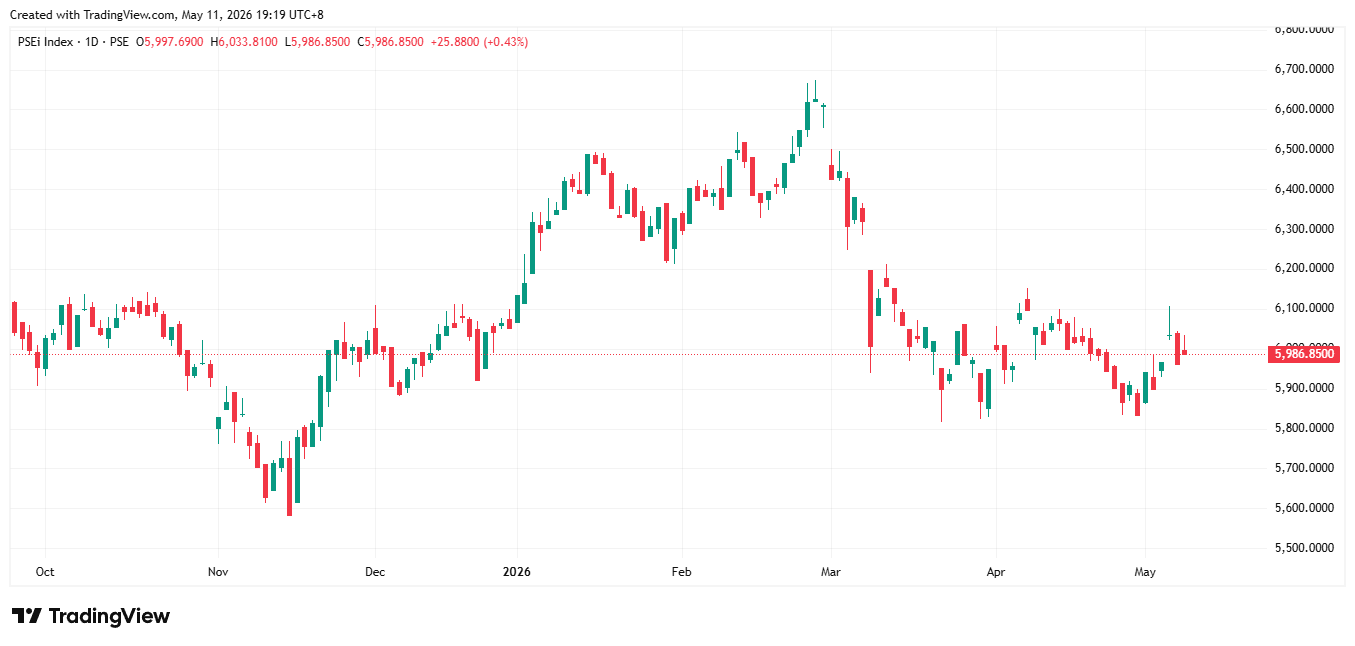Image resolution: width=1355 pixels, height=646 pixels.
Task: Click the 5,500.0000 price axis label
Action: tap(1304, 548)
